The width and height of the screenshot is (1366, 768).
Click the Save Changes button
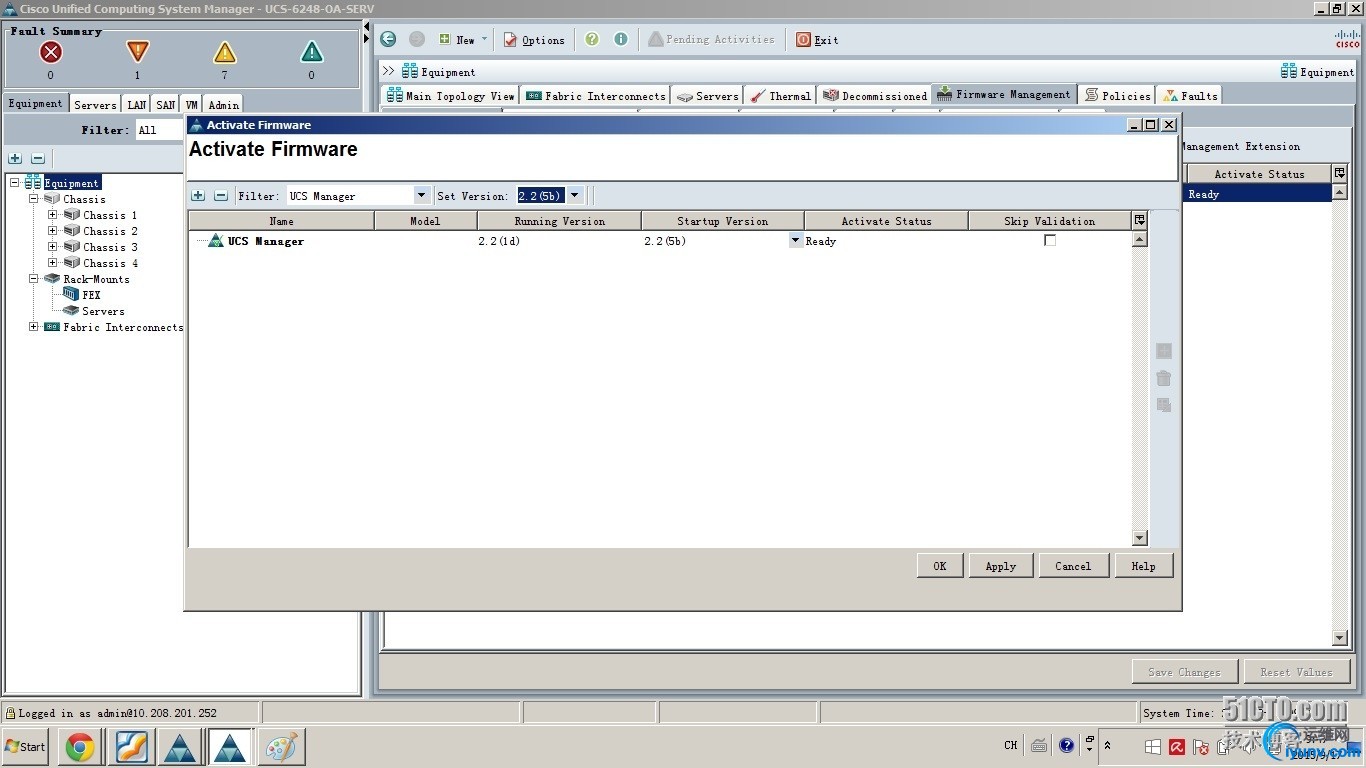tap(1185, 672)
